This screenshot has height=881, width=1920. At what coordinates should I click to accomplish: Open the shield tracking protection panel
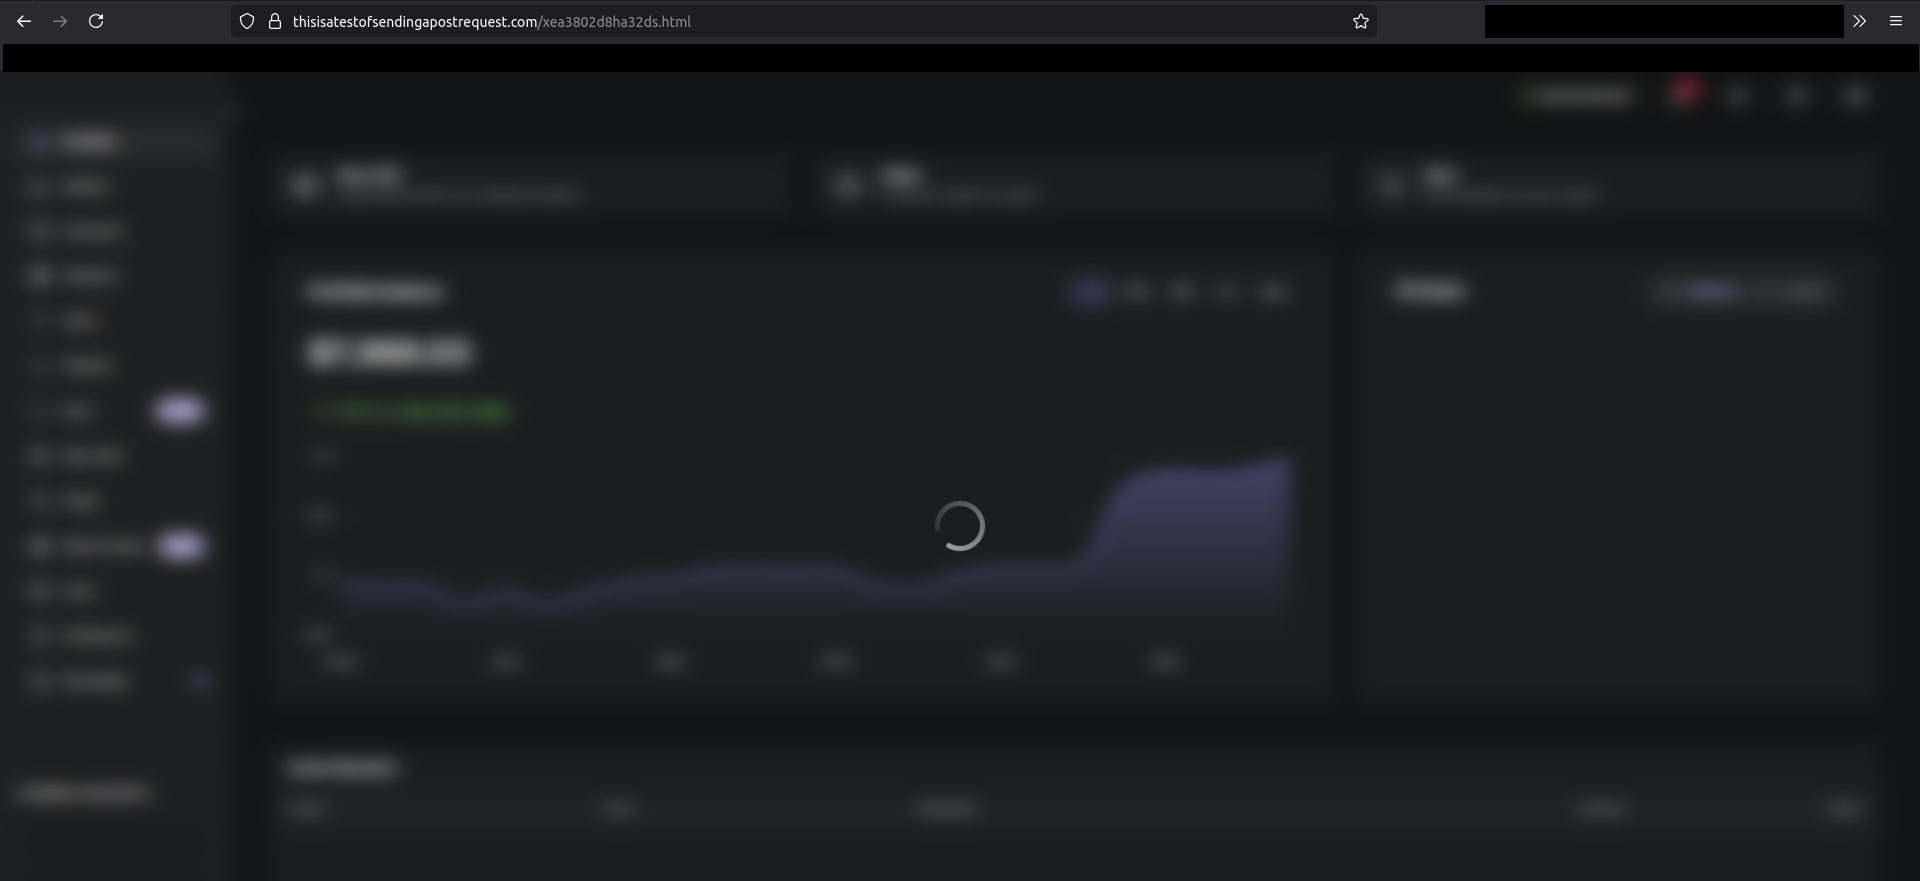tap(247, 21)
